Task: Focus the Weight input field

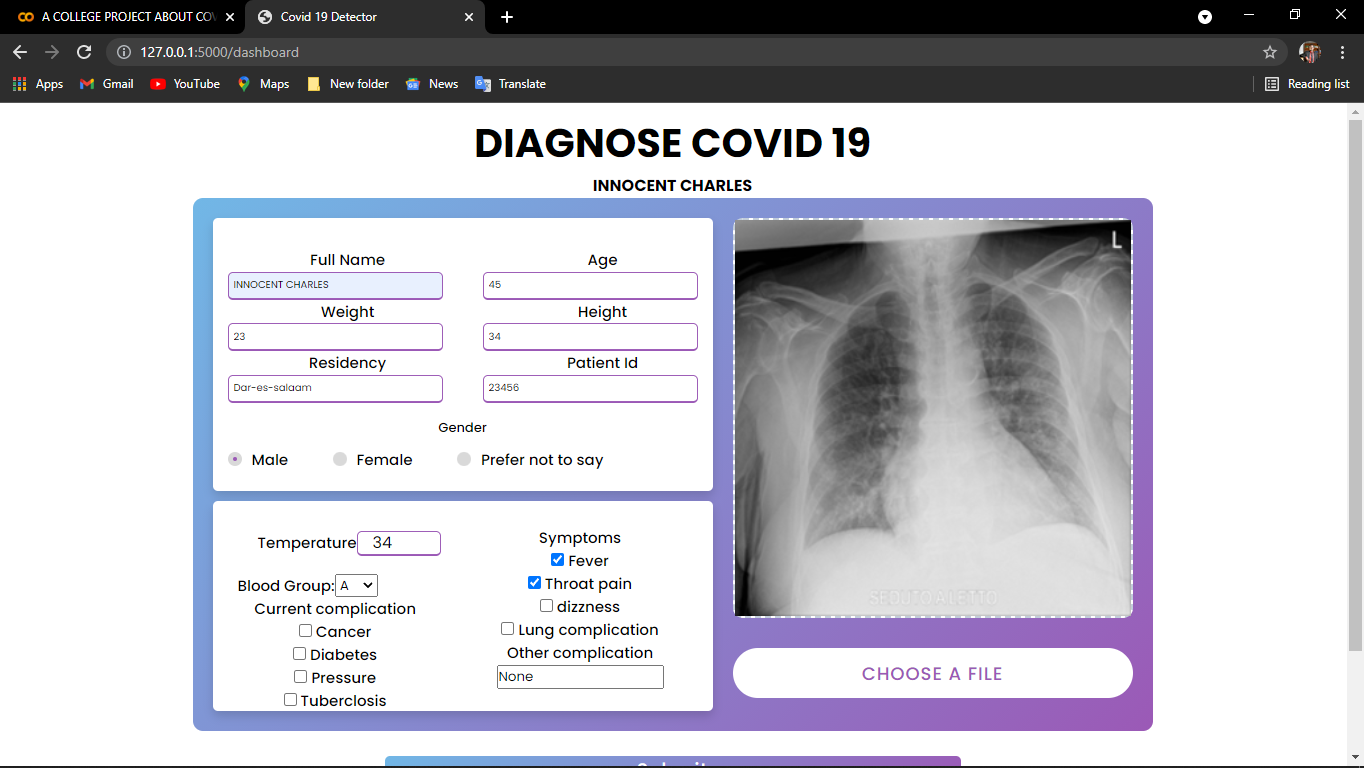Action: (335, 337)
